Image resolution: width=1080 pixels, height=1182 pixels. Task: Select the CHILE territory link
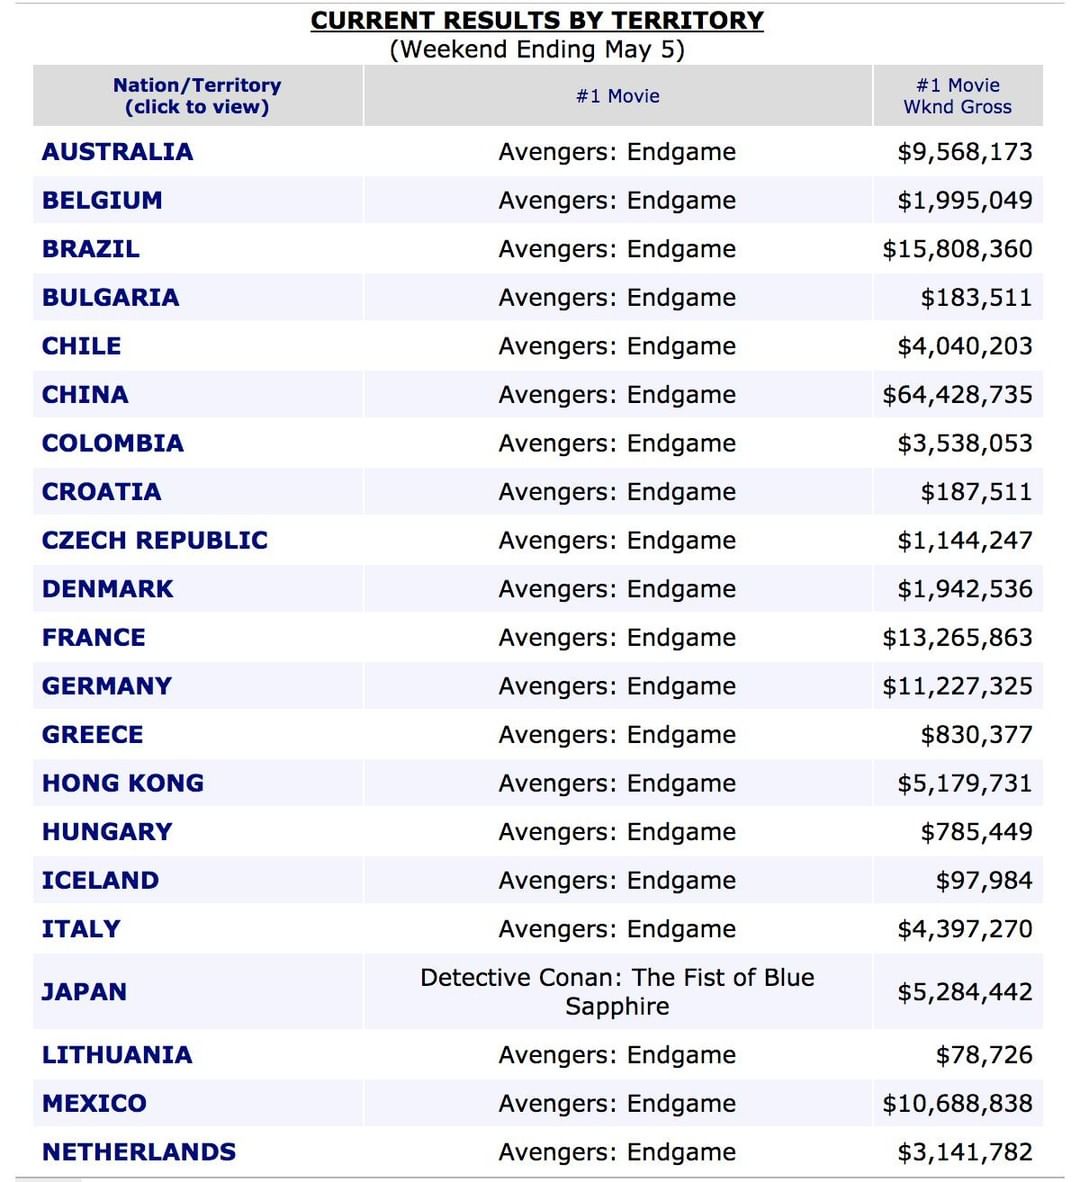coord(81,346)
